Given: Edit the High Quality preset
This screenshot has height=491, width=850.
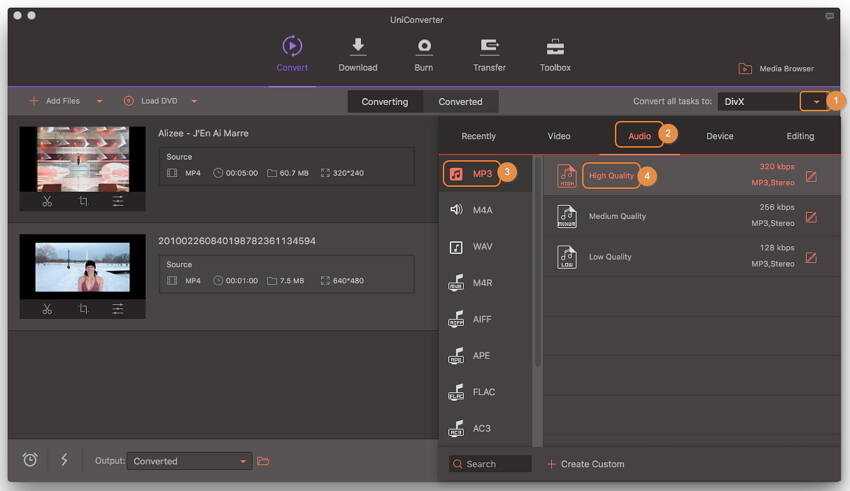Looking at the screenshot, I should coord(811,176).
